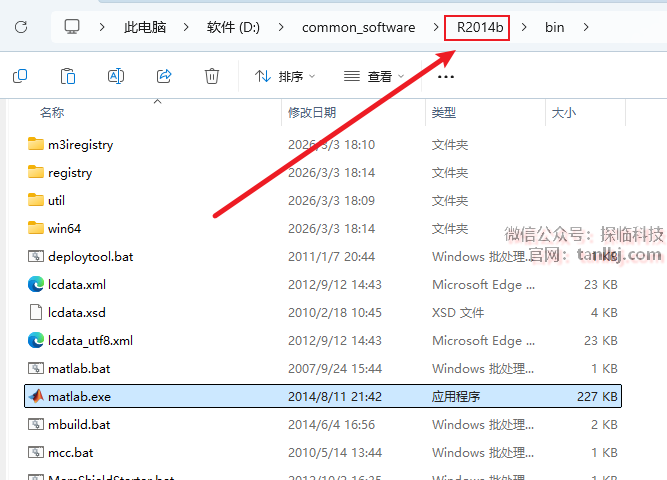
Task: Select the win64 folder name
Action: coord(64,229)
